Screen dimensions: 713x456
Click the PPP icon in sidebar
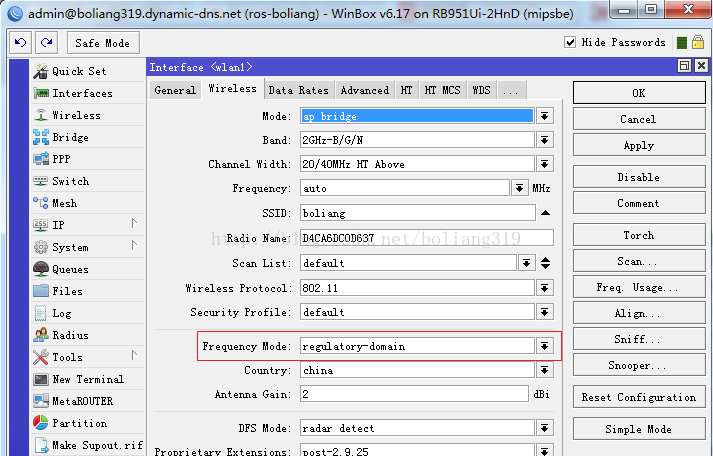41,159
